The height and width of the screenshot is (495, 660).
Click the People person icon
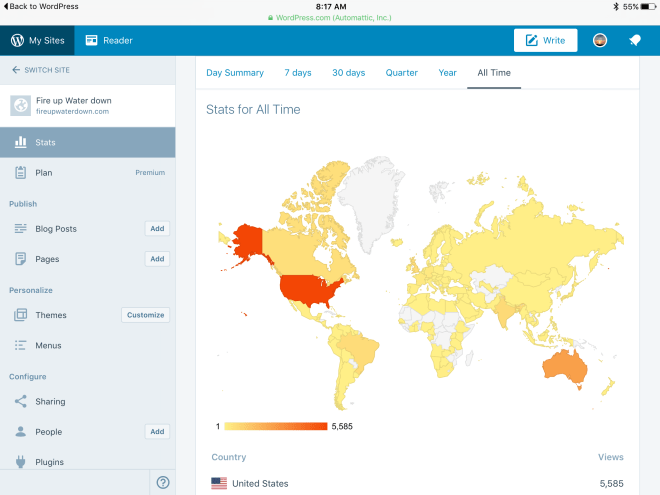21,431
